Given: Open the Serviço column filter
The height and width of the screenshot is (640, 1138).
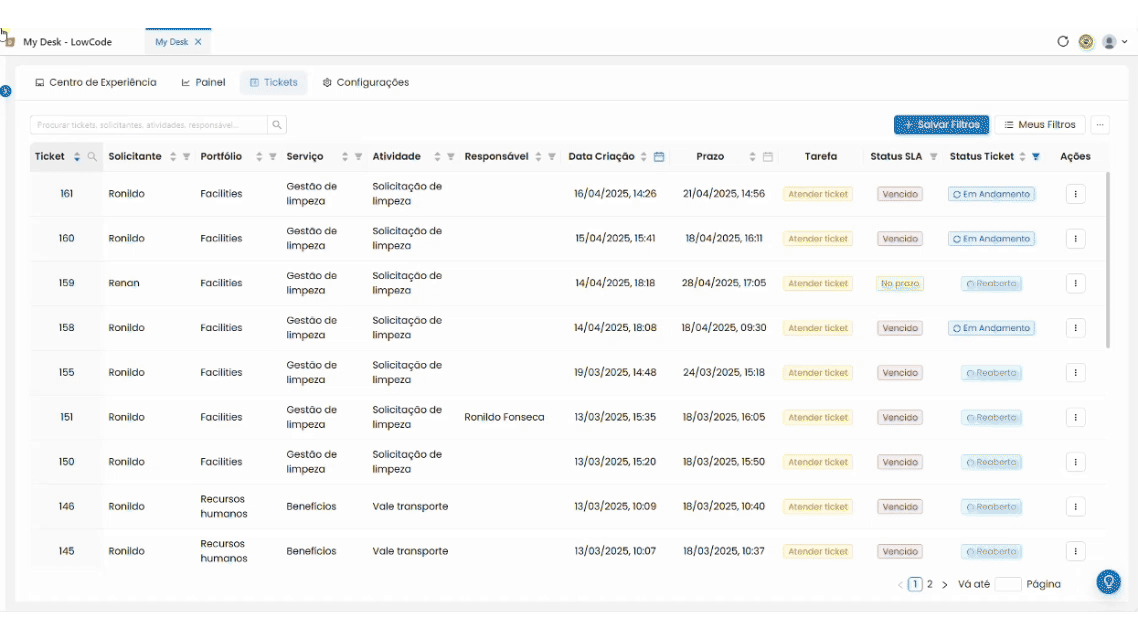Looking at the screenshot, I should tap(359, 157).
